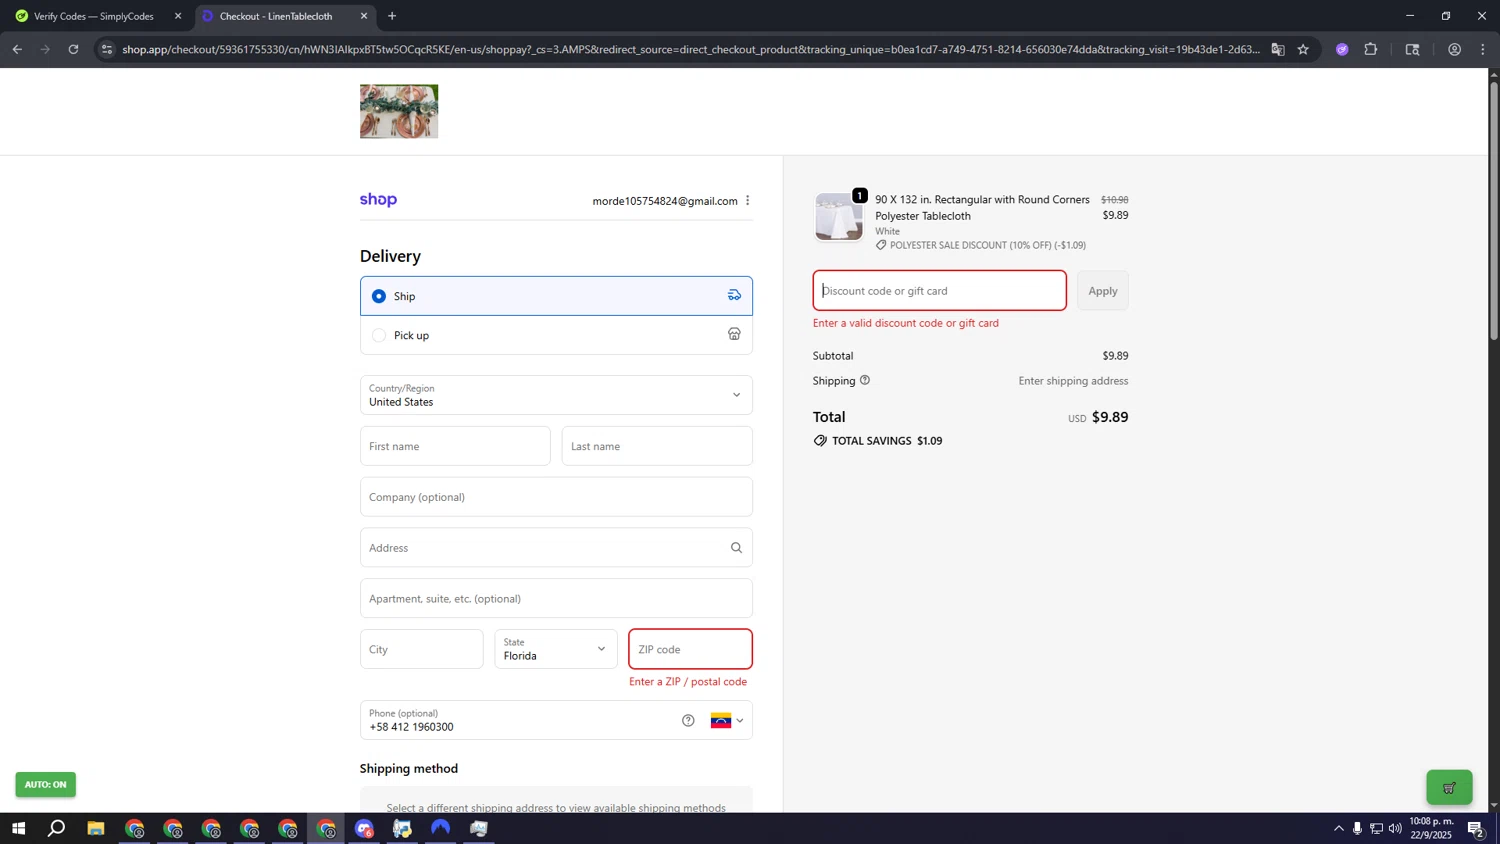Open File Explorer from taskbar

point(96,829)
